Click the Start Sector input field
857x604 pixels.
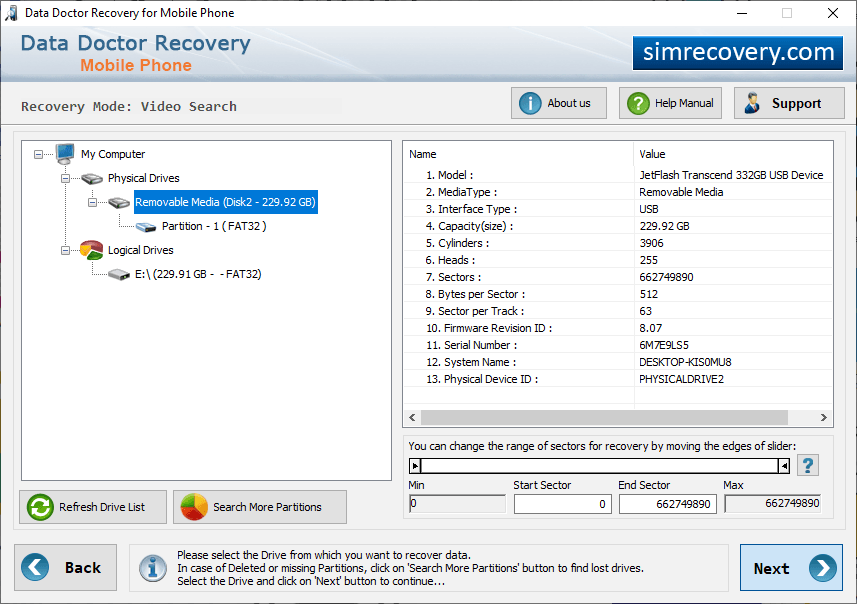(562, 504)
